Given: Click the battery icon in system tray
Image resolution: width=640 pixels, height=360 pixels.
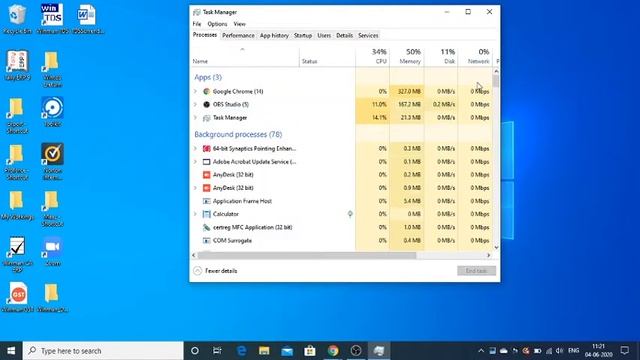Looking at the screenshot, I should 538,351.
